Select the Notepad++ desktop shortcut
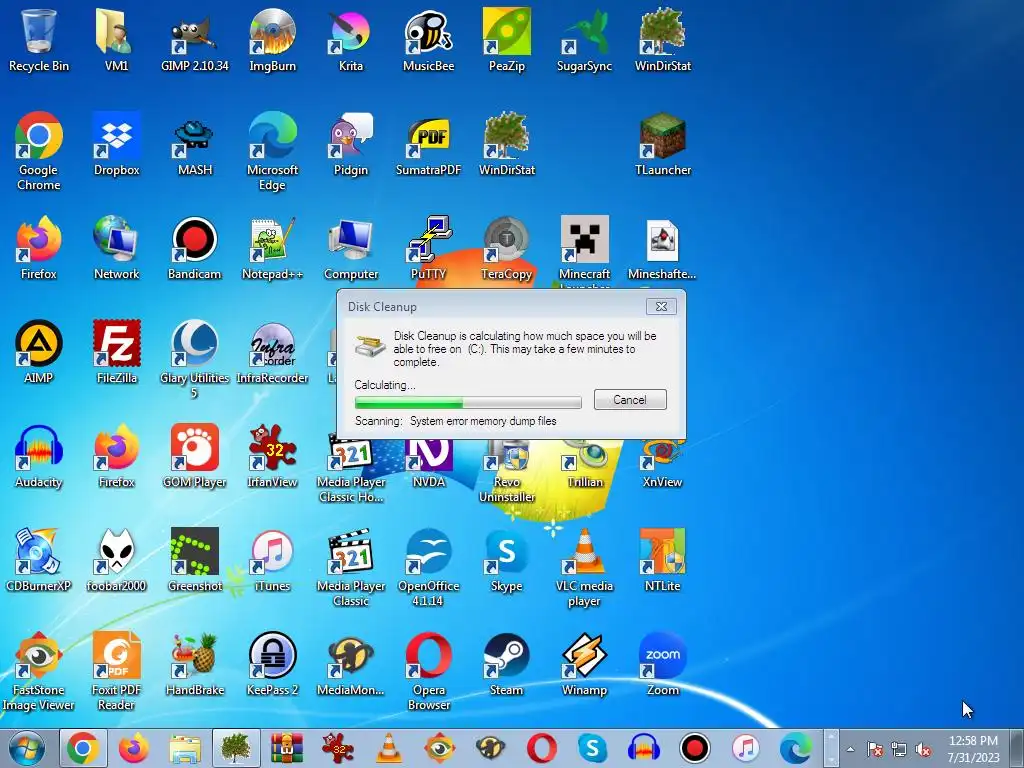Screen dimensions: 1024x768 point(272,249)
